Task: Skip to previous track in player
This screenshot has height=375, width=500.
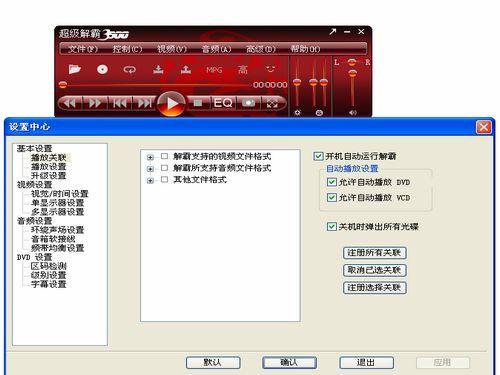Action: pos(120,103)
